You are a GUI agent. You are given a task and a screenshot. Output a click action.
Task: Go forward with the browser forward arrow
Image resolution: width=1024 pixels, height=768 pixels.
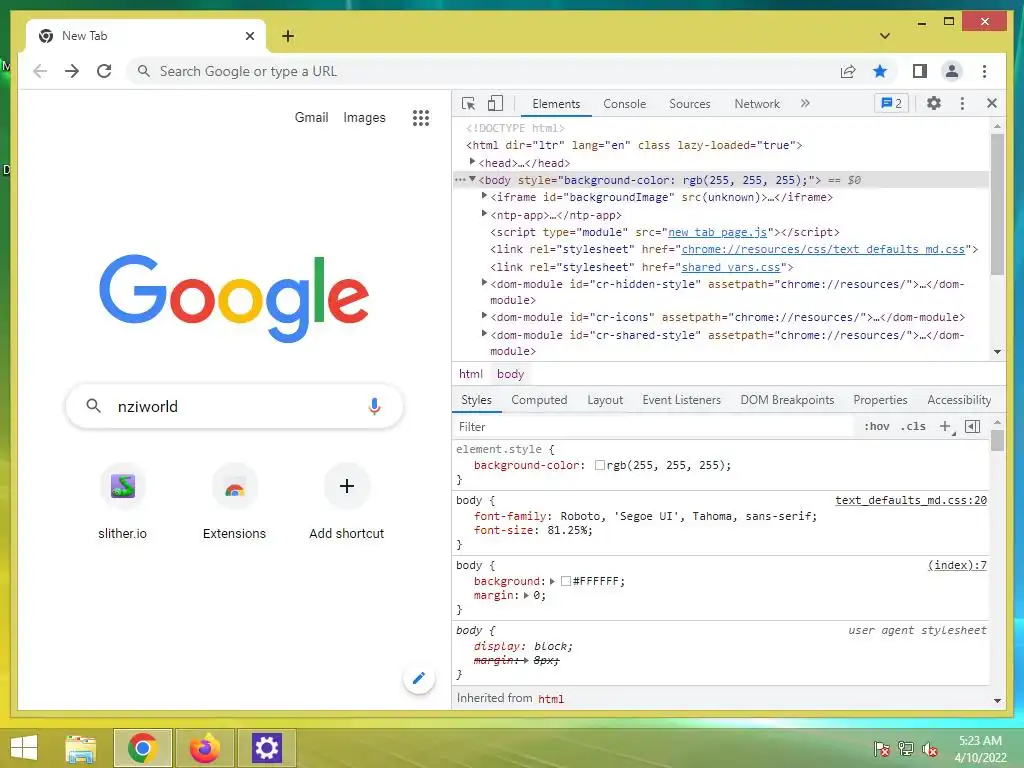pyautogui.click(x=72, y=71)
